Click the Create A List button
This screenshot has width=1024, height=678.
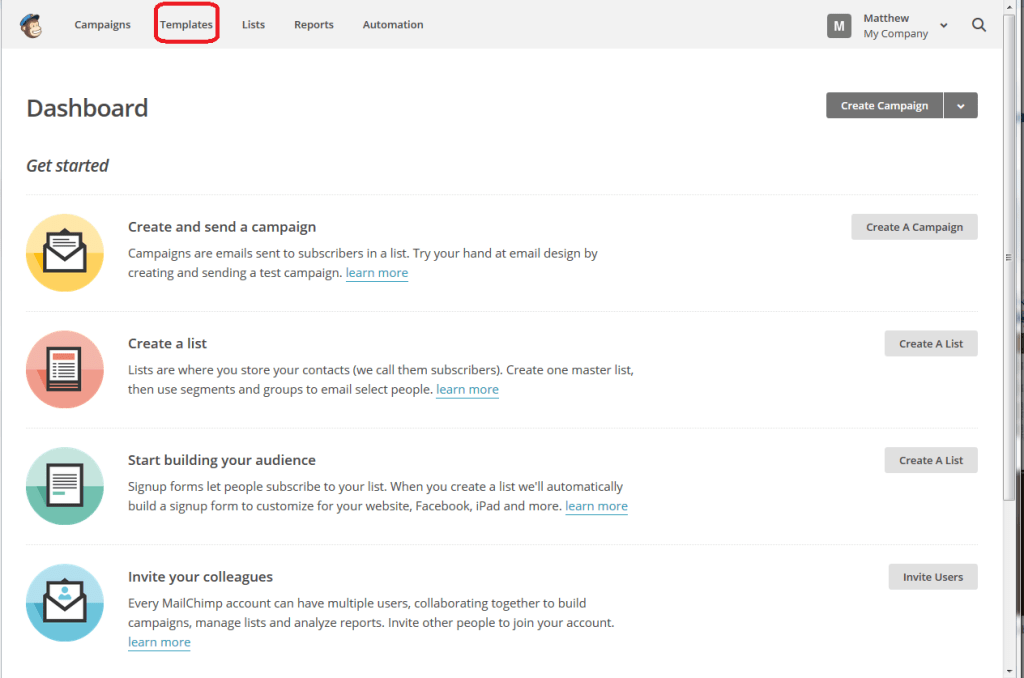931,343
